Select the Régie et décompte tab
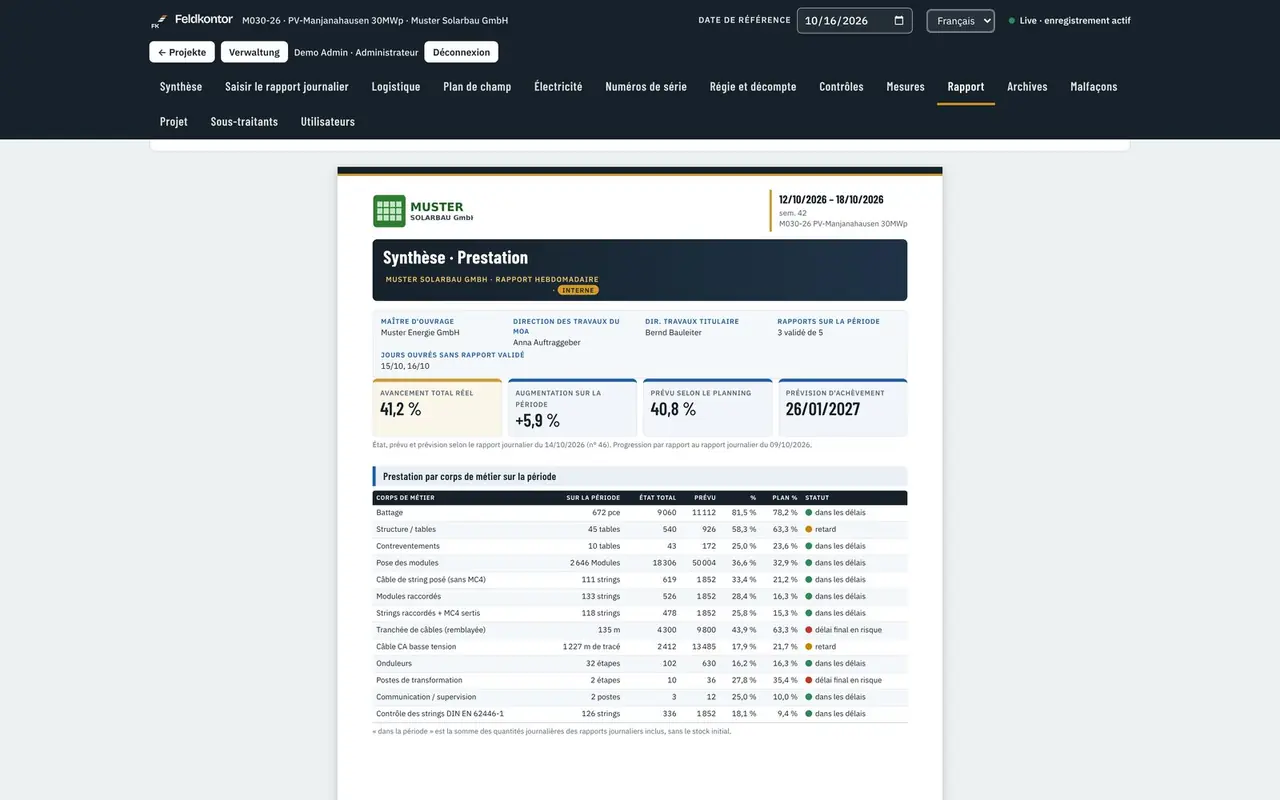 (x=753, y=87)
